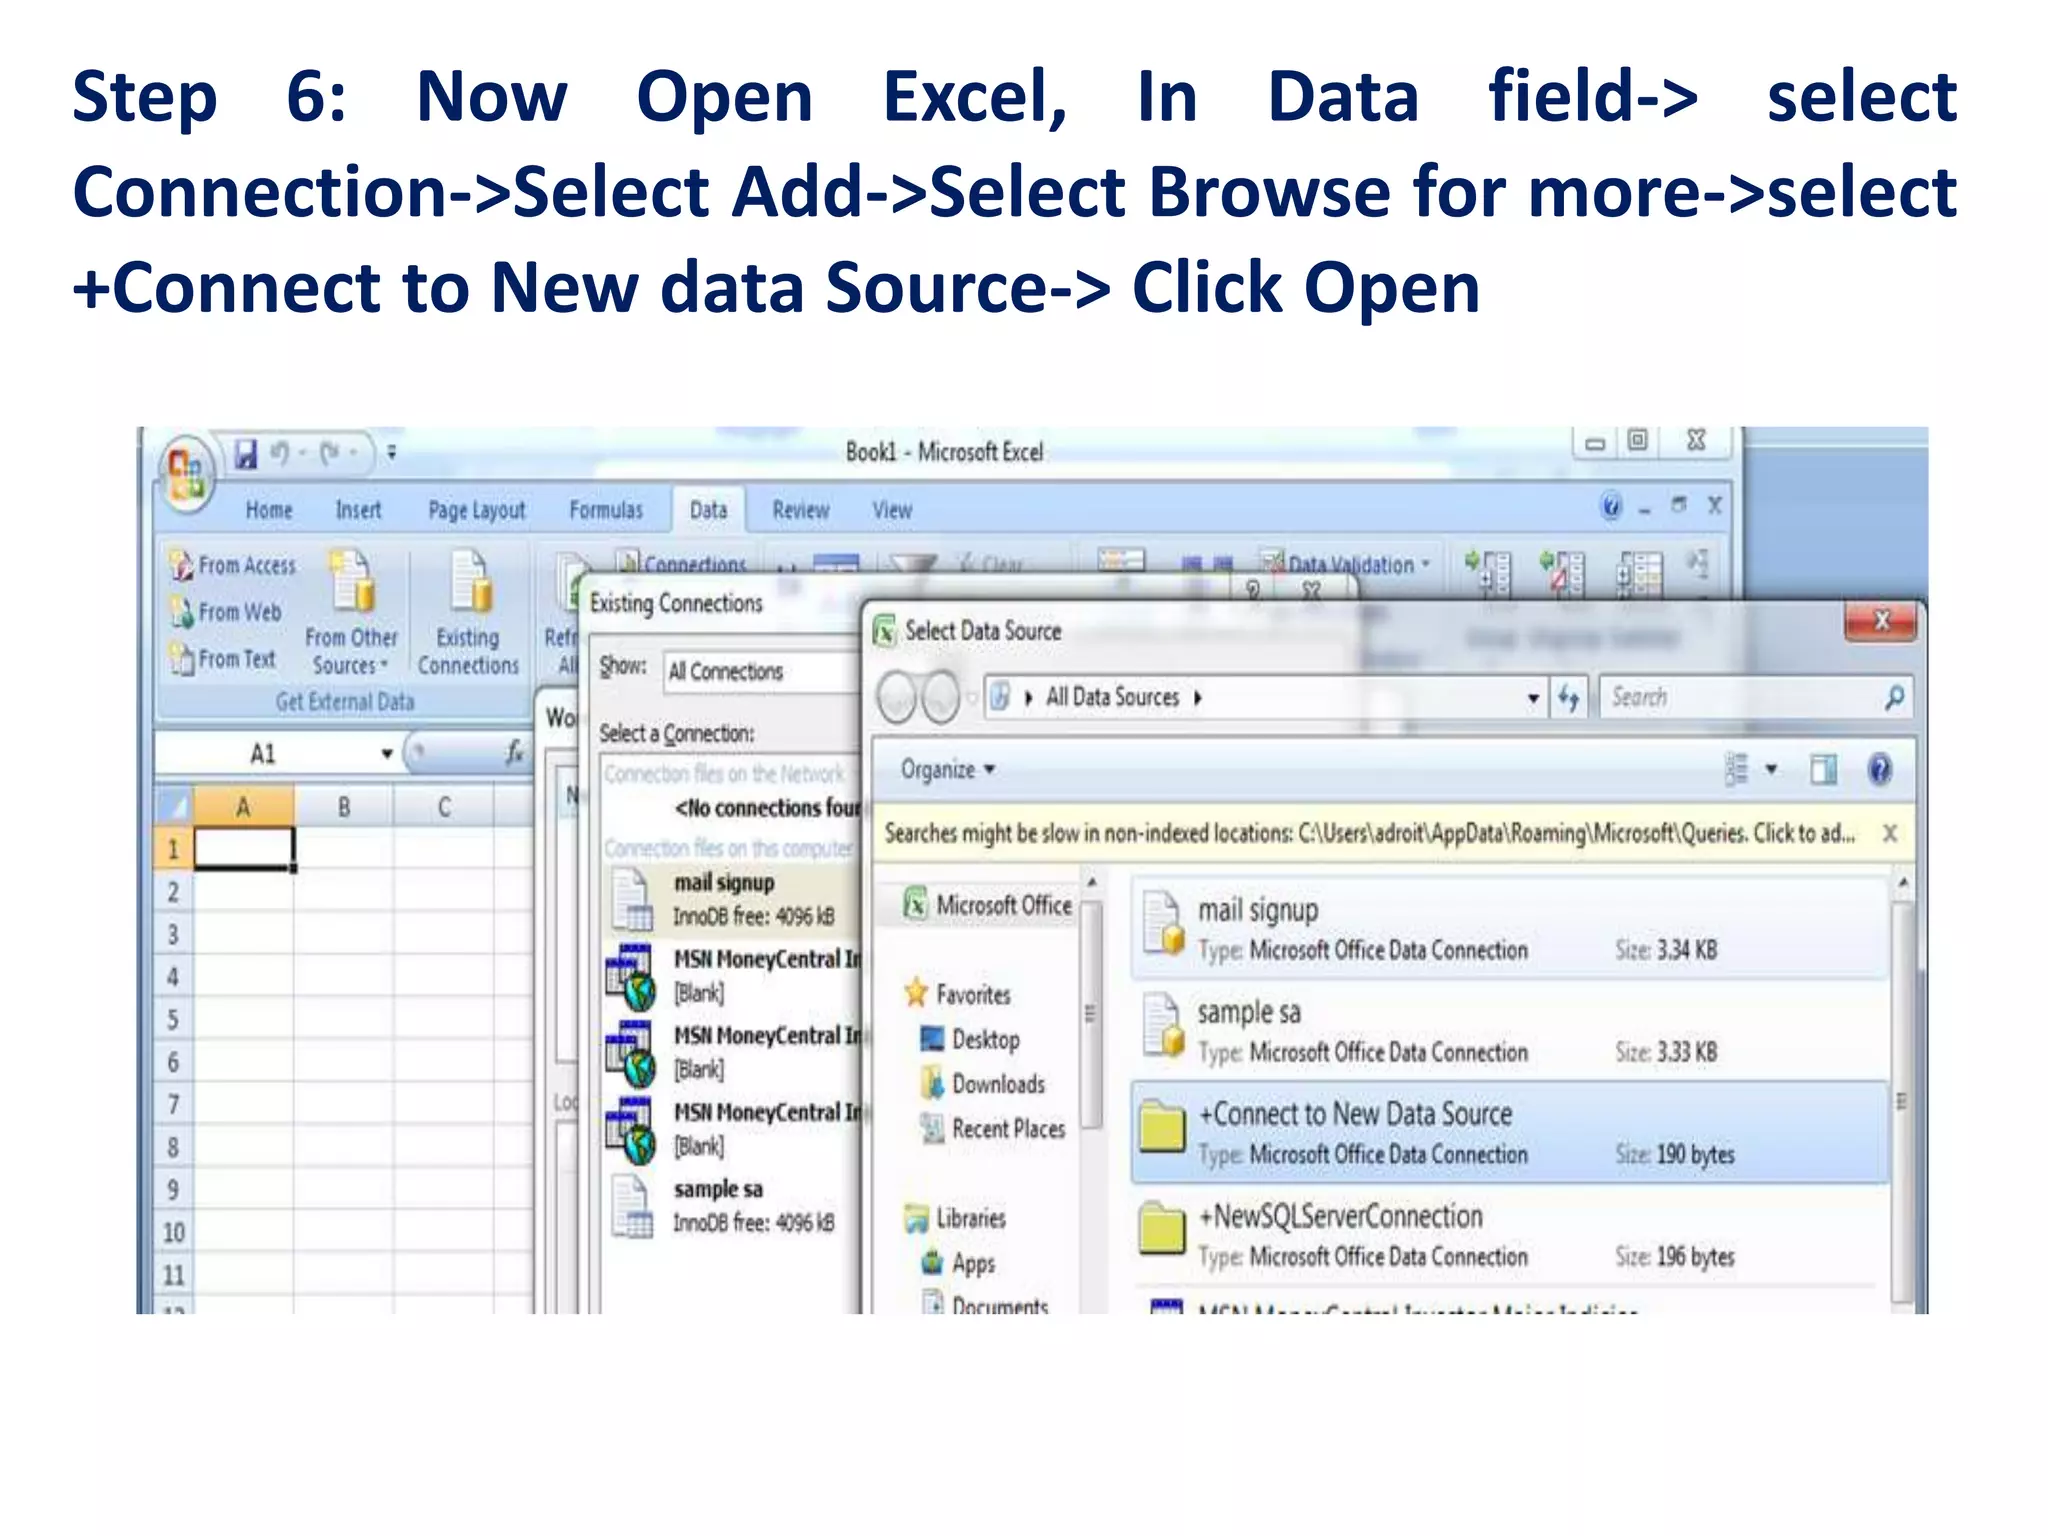Select the Data ribbon tab
The image size is (2048, 1536).
click(708, 510)
